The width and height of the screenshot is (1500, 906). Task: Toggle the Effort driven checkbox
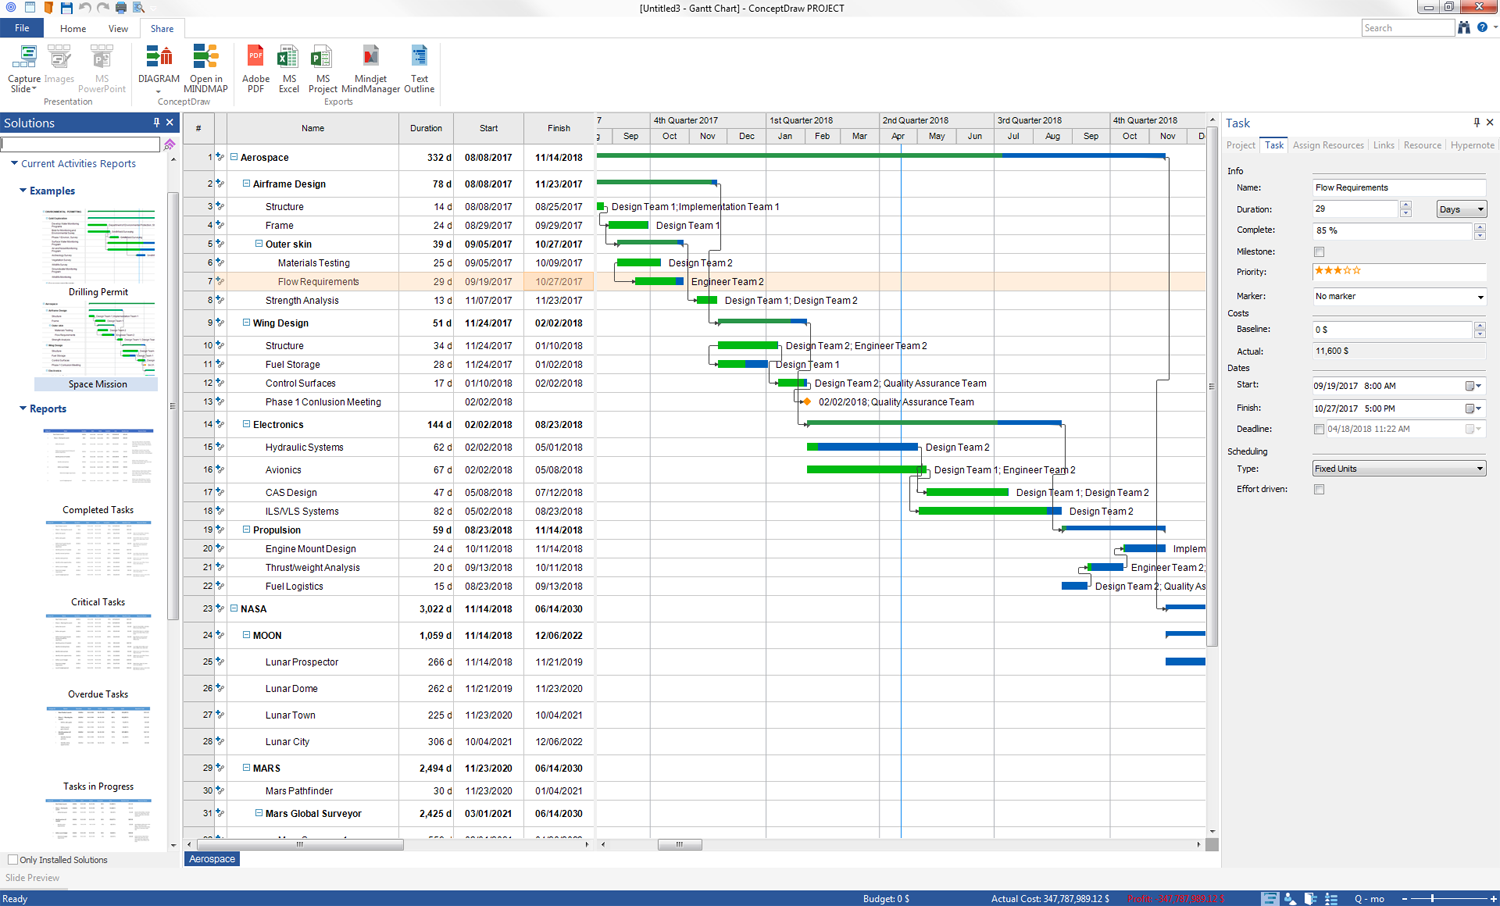click(x=1319, y=490)
